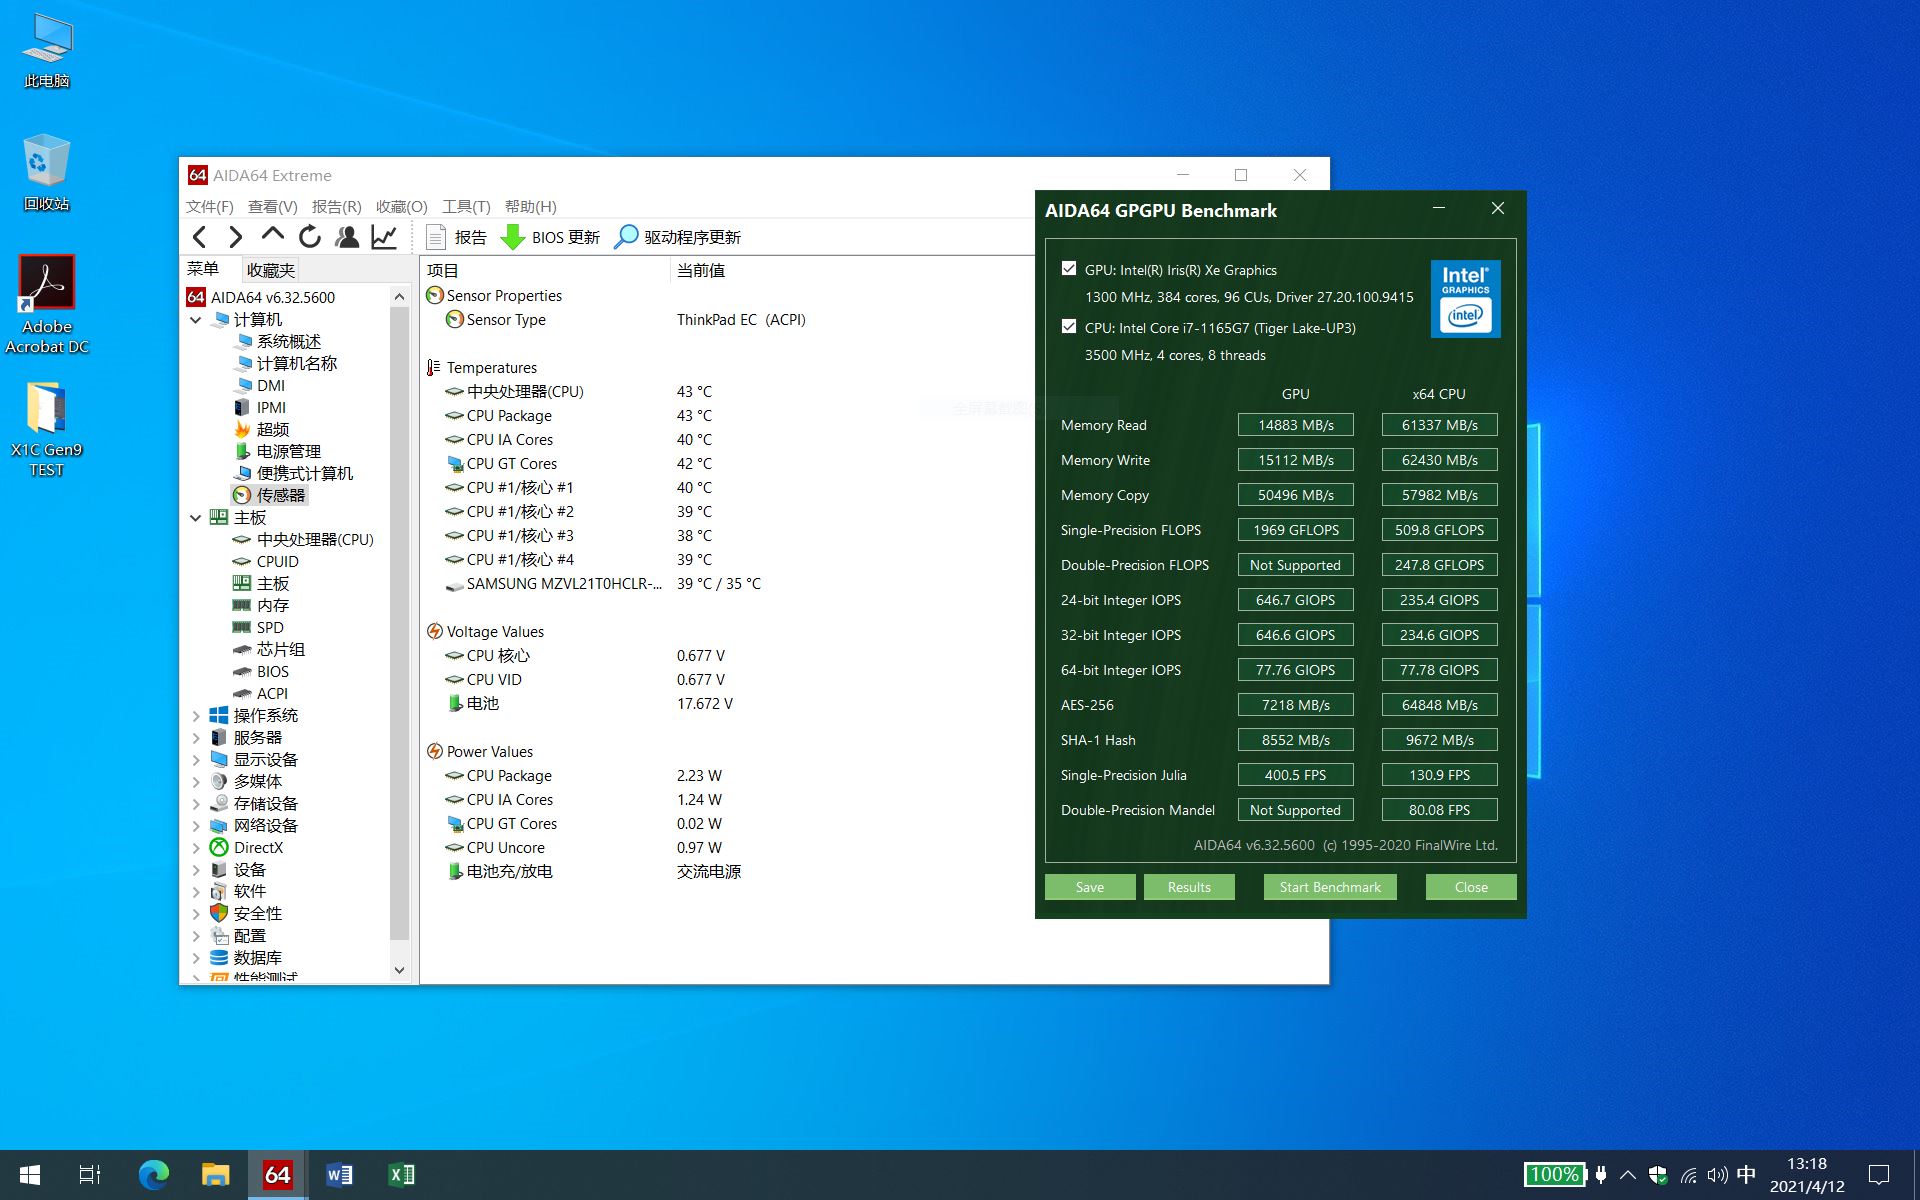Expand the 存储设备 tree node
This screenshot has height=1200, width=1920.
[196, 804]
